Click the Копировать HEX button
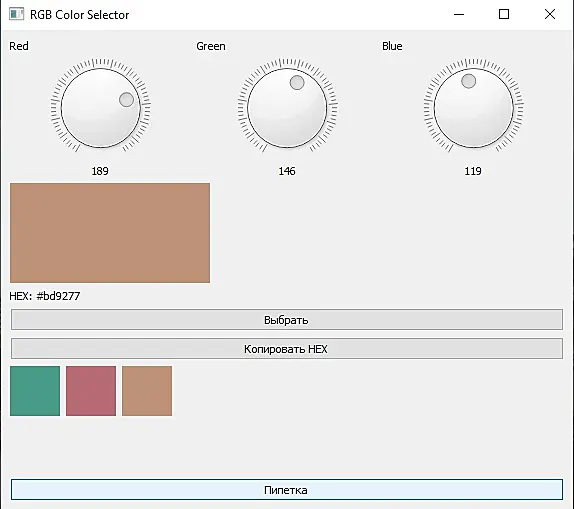Screen dimensions: 574x509 pos(287,349)
